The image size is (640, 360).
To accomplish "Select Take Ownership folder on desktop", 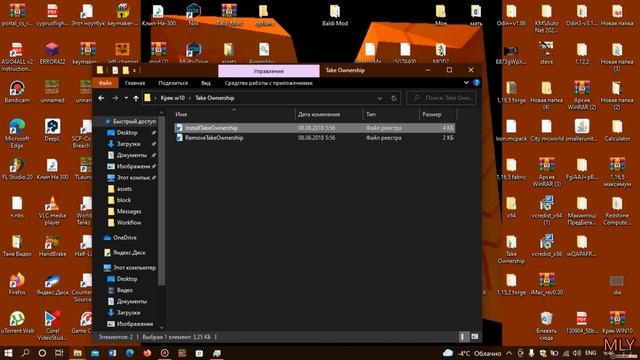I will coord(511,249).
